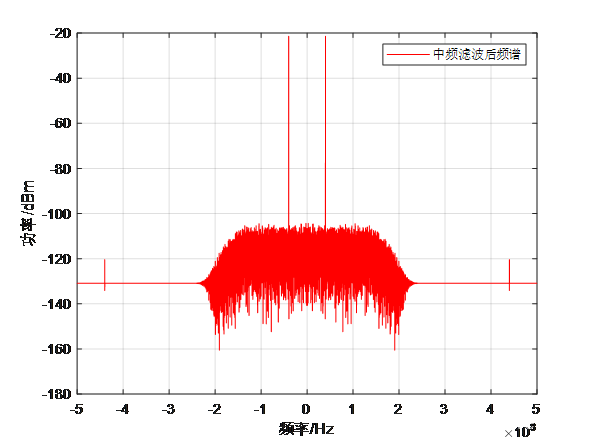Click the x-axis tick label -1
The height and width of the screenshot is (443, 593).
[x=260, y=409]
